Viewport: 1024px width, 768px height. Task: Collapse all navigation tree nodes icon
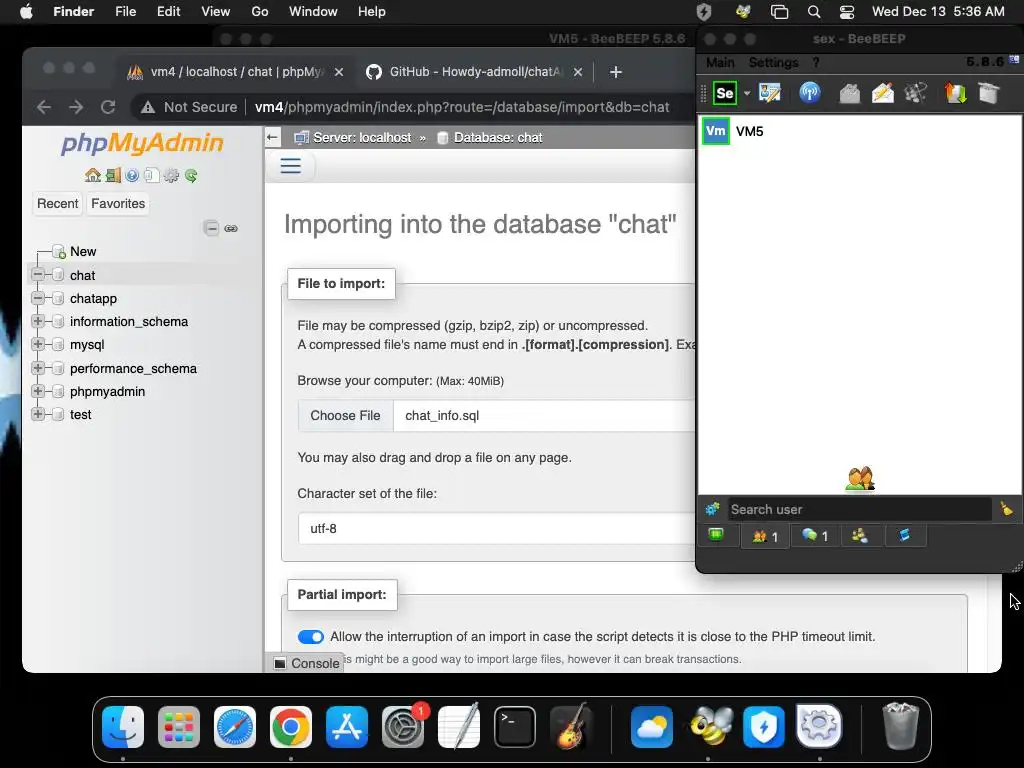(x=211, y=228)
